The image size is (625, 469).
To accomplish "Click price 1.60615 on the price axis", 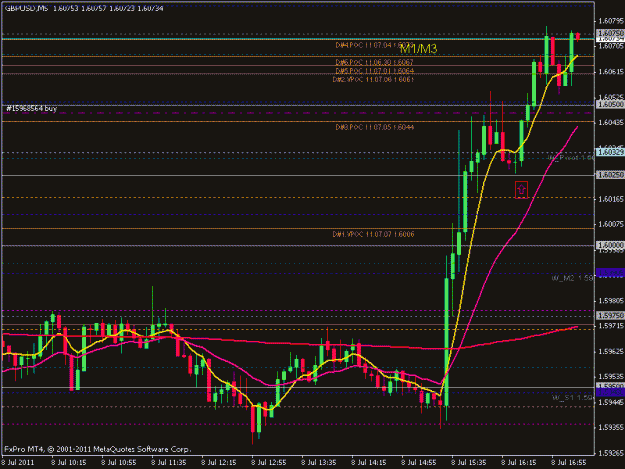I will coord(611,72).
